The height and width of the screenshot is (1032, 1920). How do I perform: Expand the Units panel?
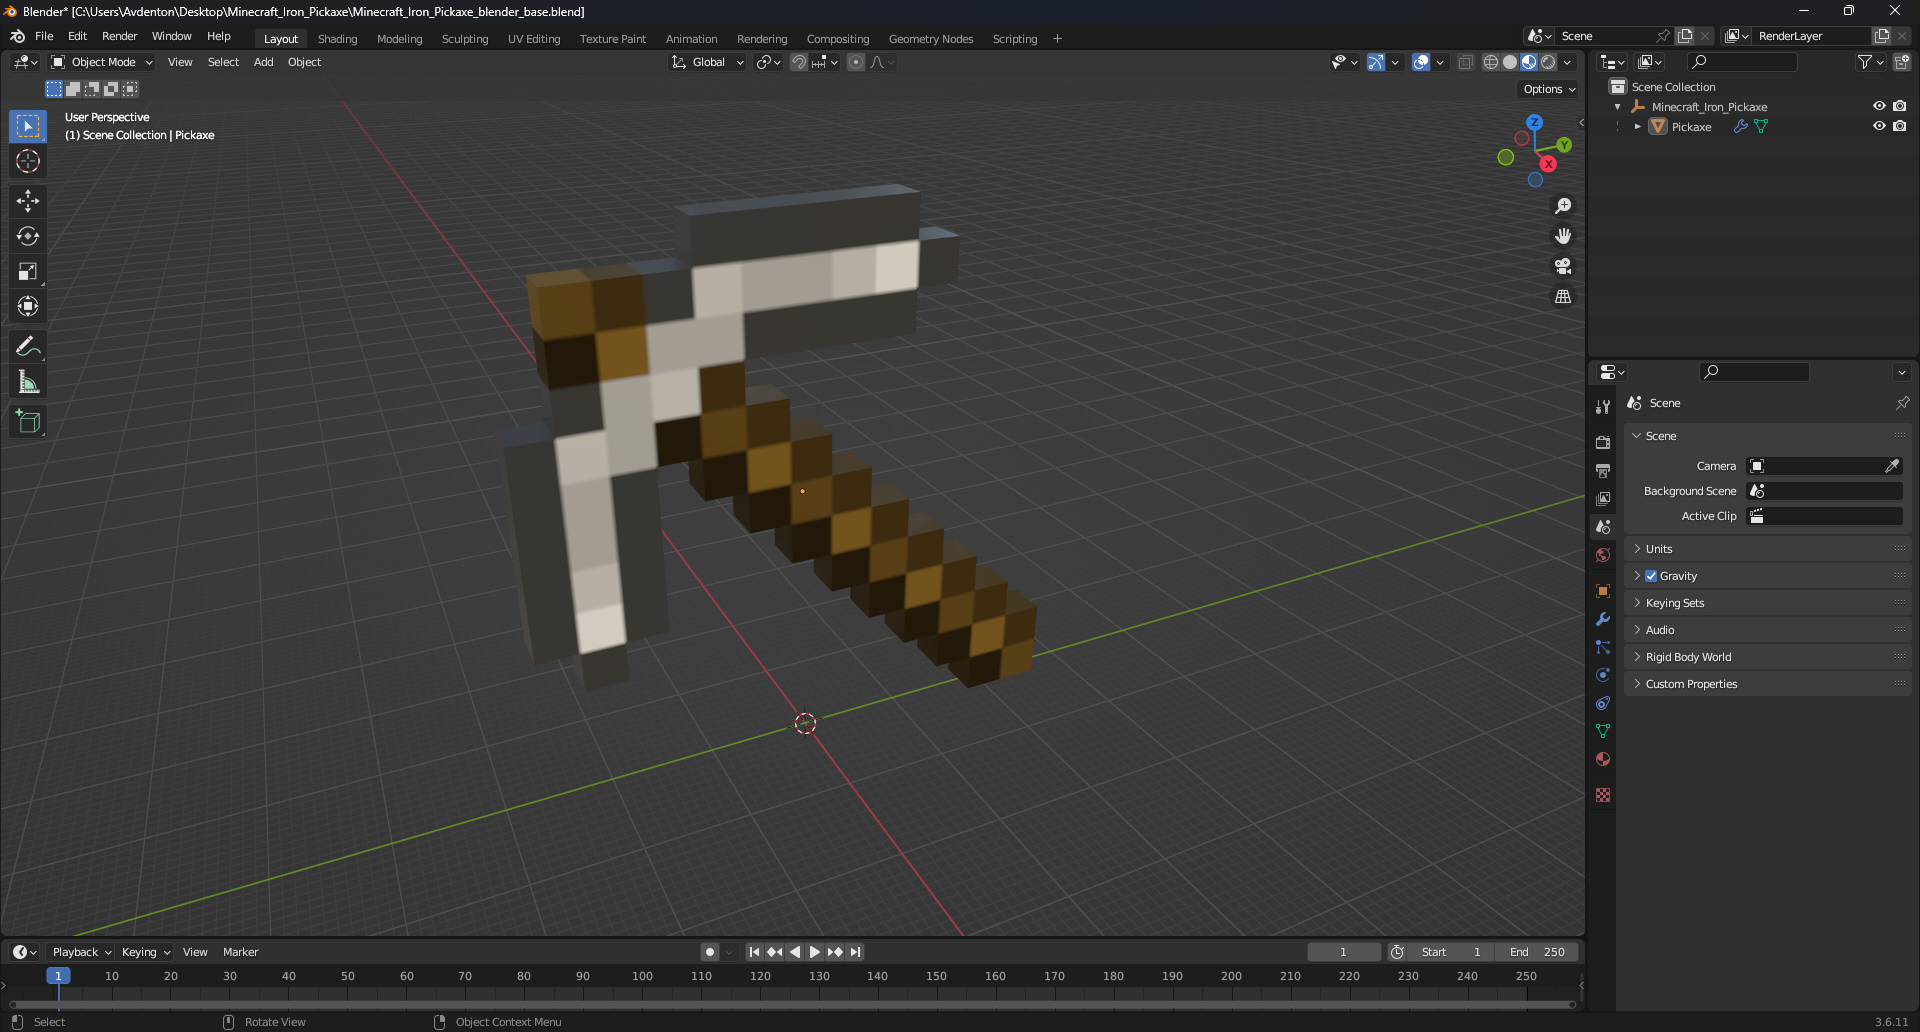coord(1768,549)
